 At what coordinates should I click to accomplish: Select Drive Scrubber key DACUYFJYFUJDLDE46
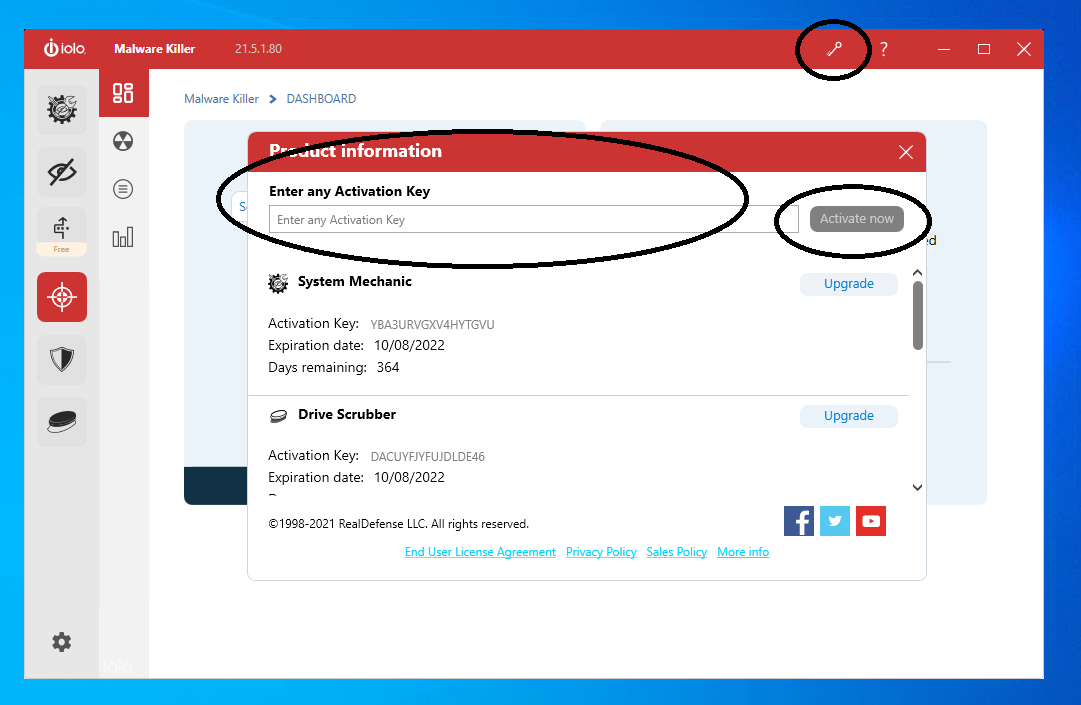(427, 457)
